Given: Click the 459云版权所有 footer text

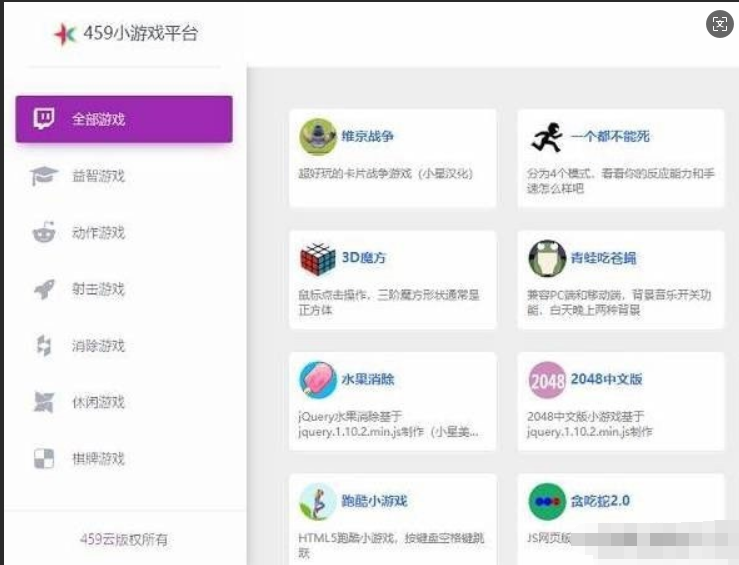Looking at the screenshot, I should pos(124,540).
